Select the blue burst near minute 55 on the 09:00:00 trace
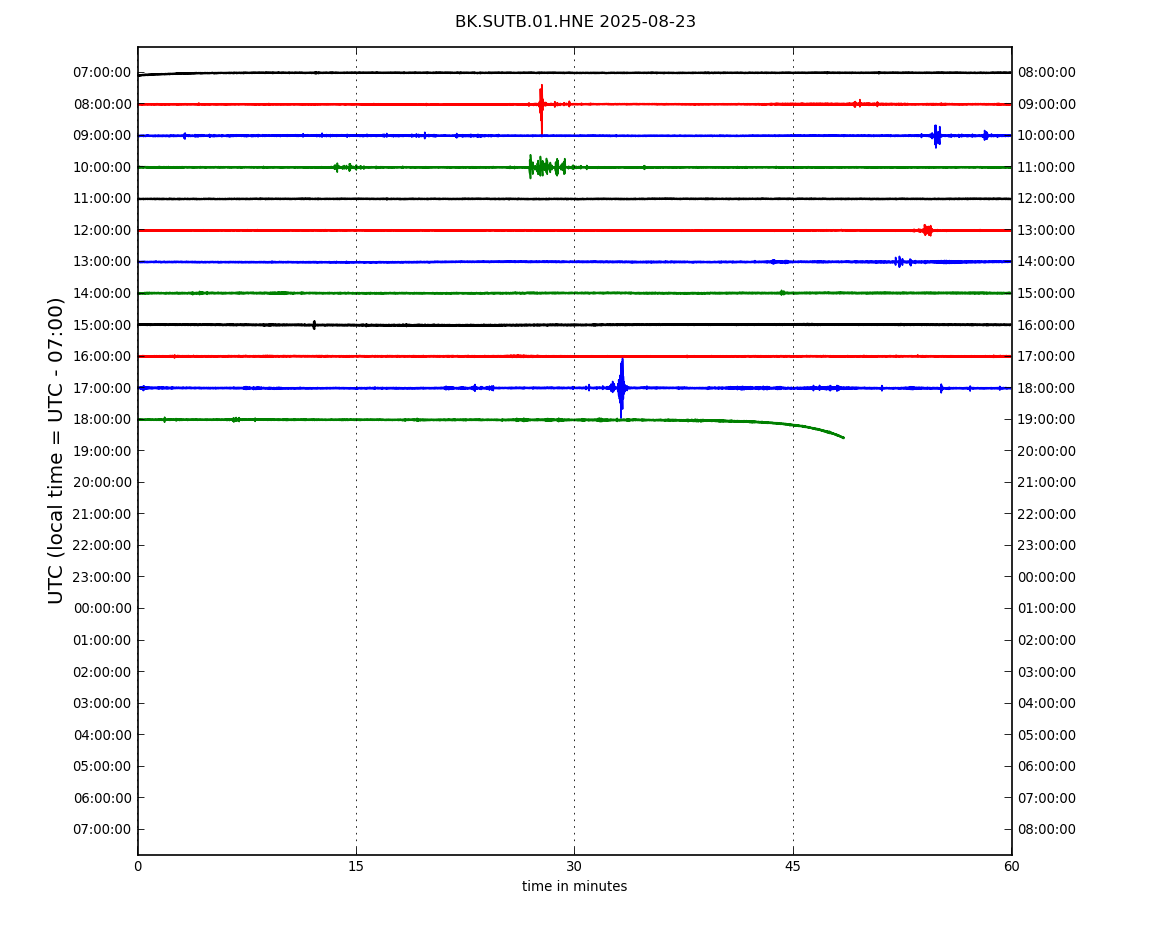This screenshot has width=1150, height=950. coord(937,136)
